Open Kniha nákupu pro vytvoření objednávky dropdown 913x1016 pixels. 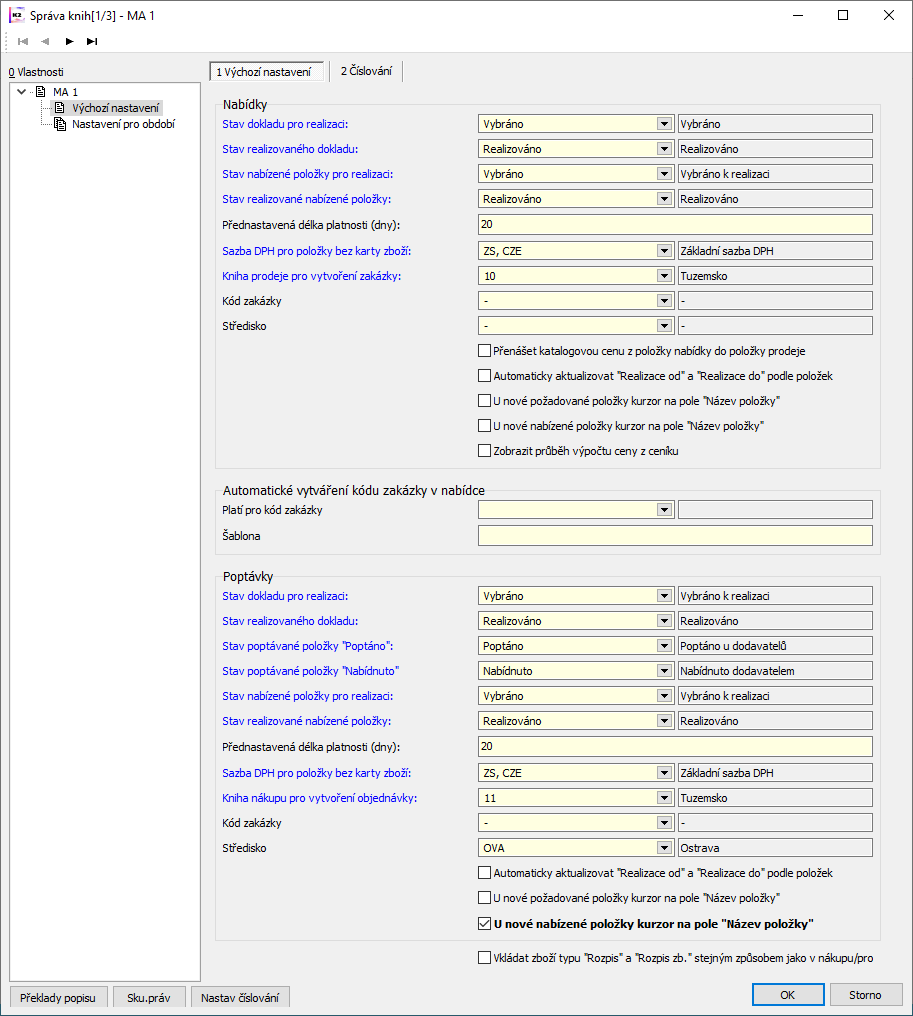(x=664, y=798)
